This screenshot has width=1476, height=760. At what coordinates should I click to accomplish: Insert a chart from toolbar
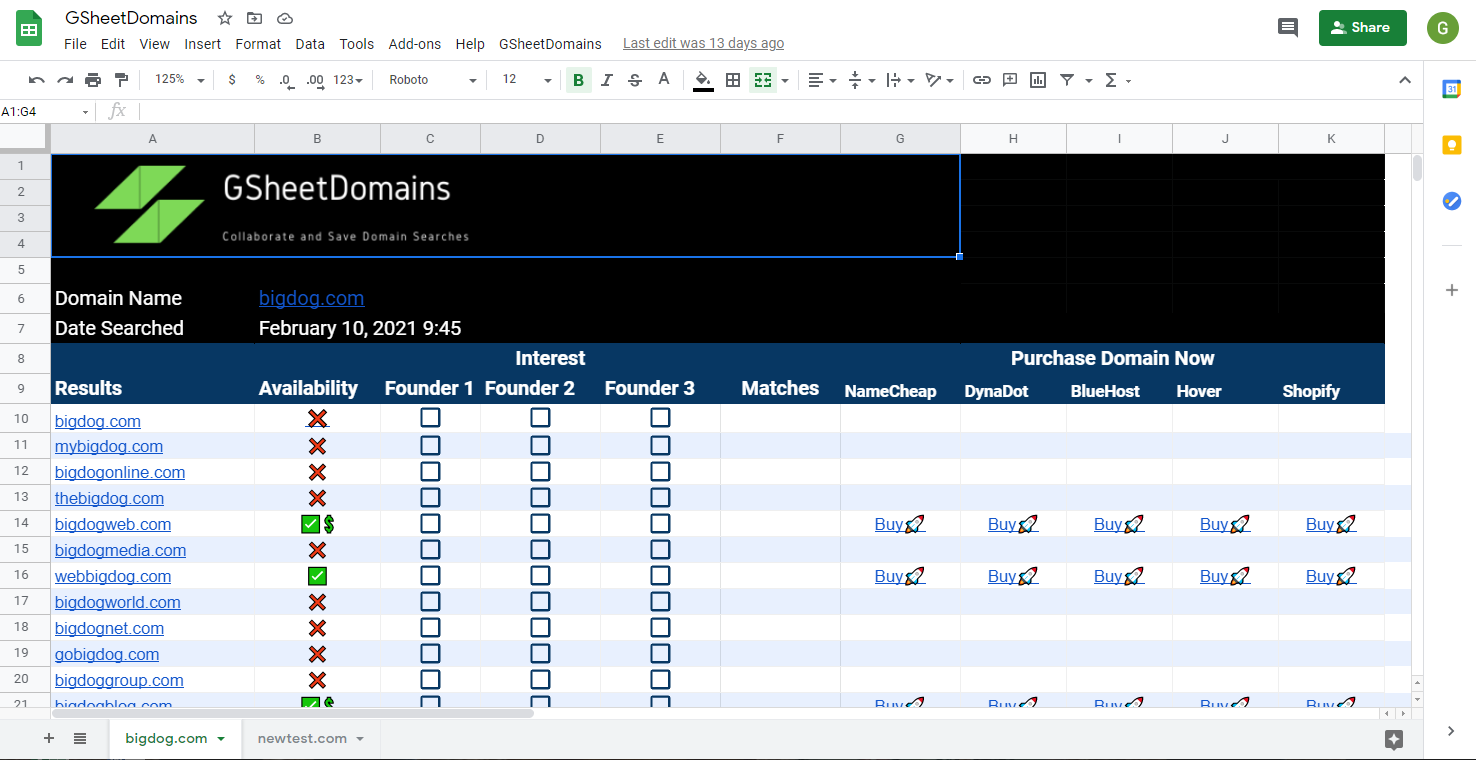pyautogui.click(x=1038, y=80)
